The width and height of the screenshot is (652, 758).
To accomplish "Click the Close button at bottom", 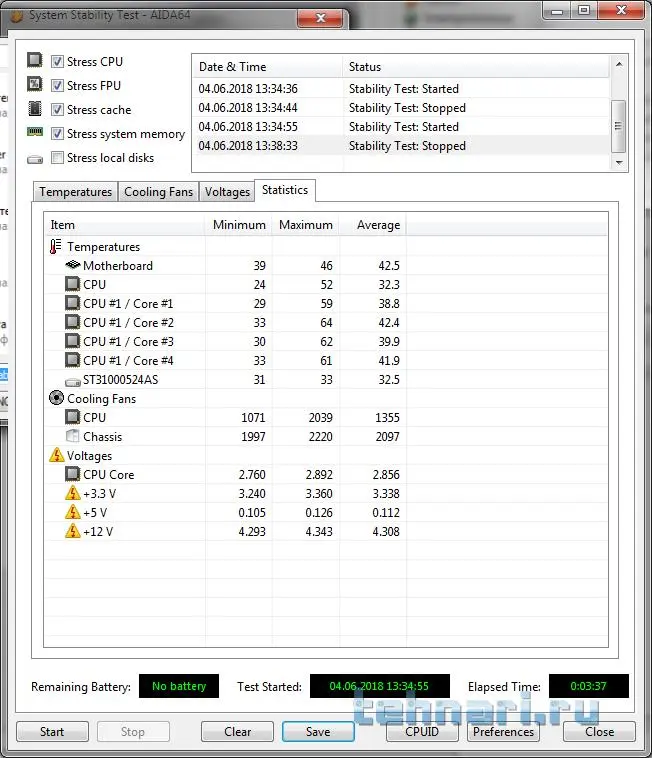I will click(599, 731).
